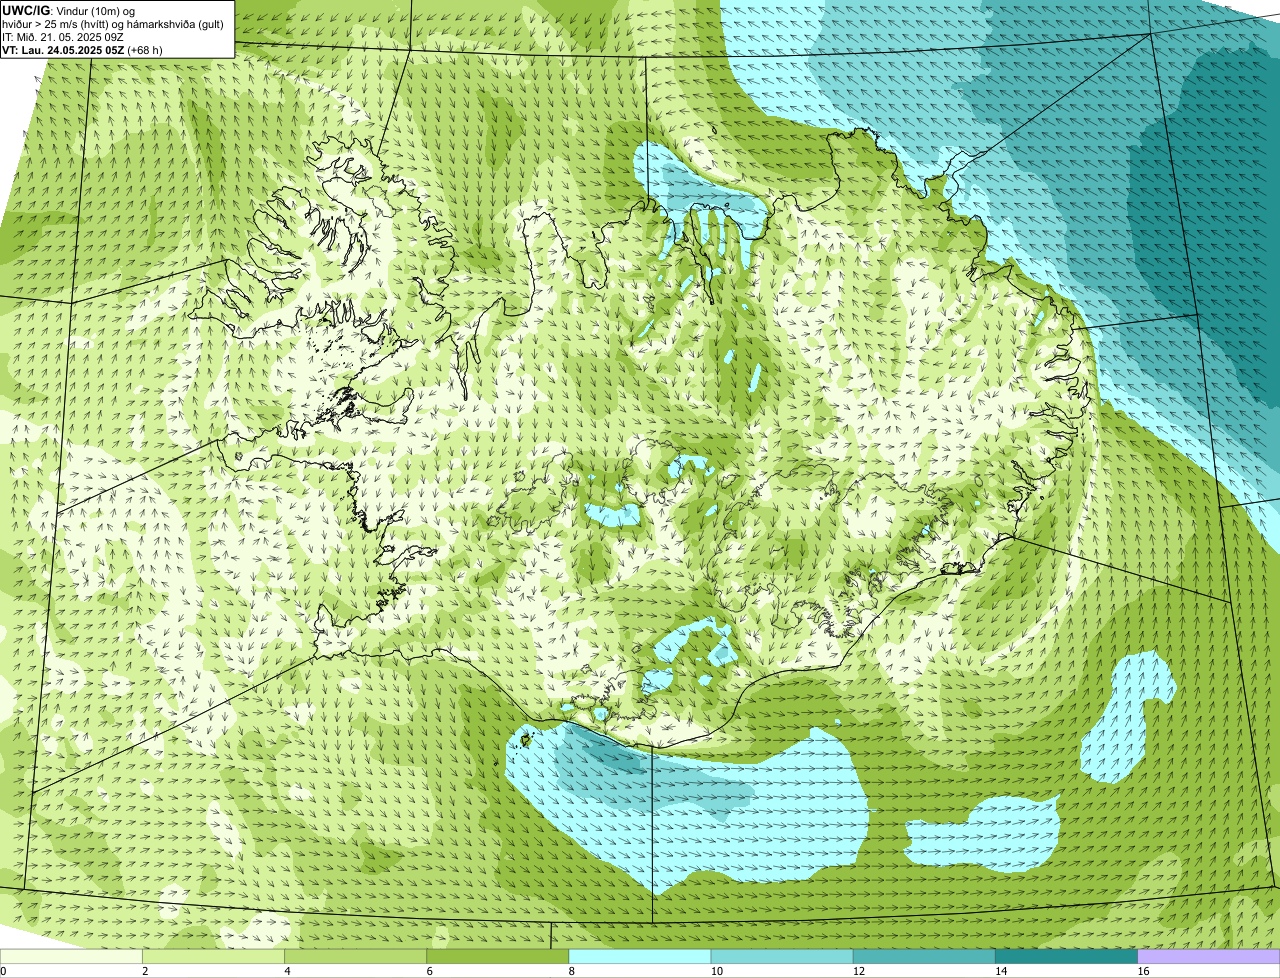This screenshot has width=1280, height=978.
Task: Click the legend value '12'
Action: click(858, 971)
